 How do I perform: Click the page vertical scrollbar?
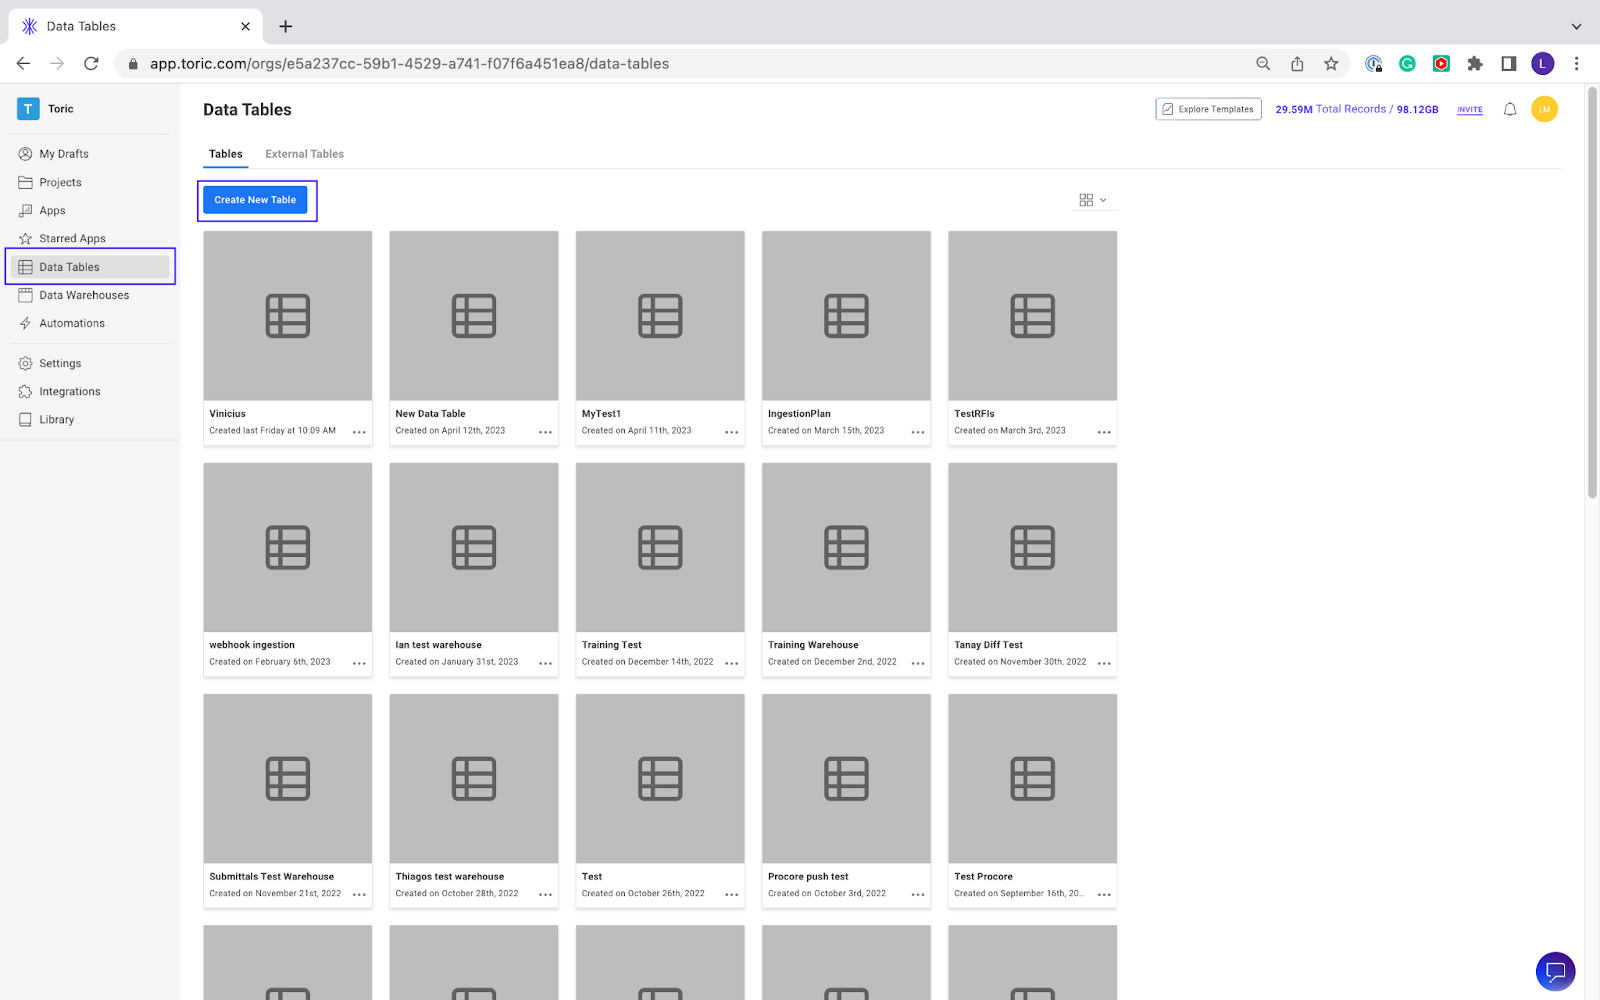click(x=1592, y=293)
